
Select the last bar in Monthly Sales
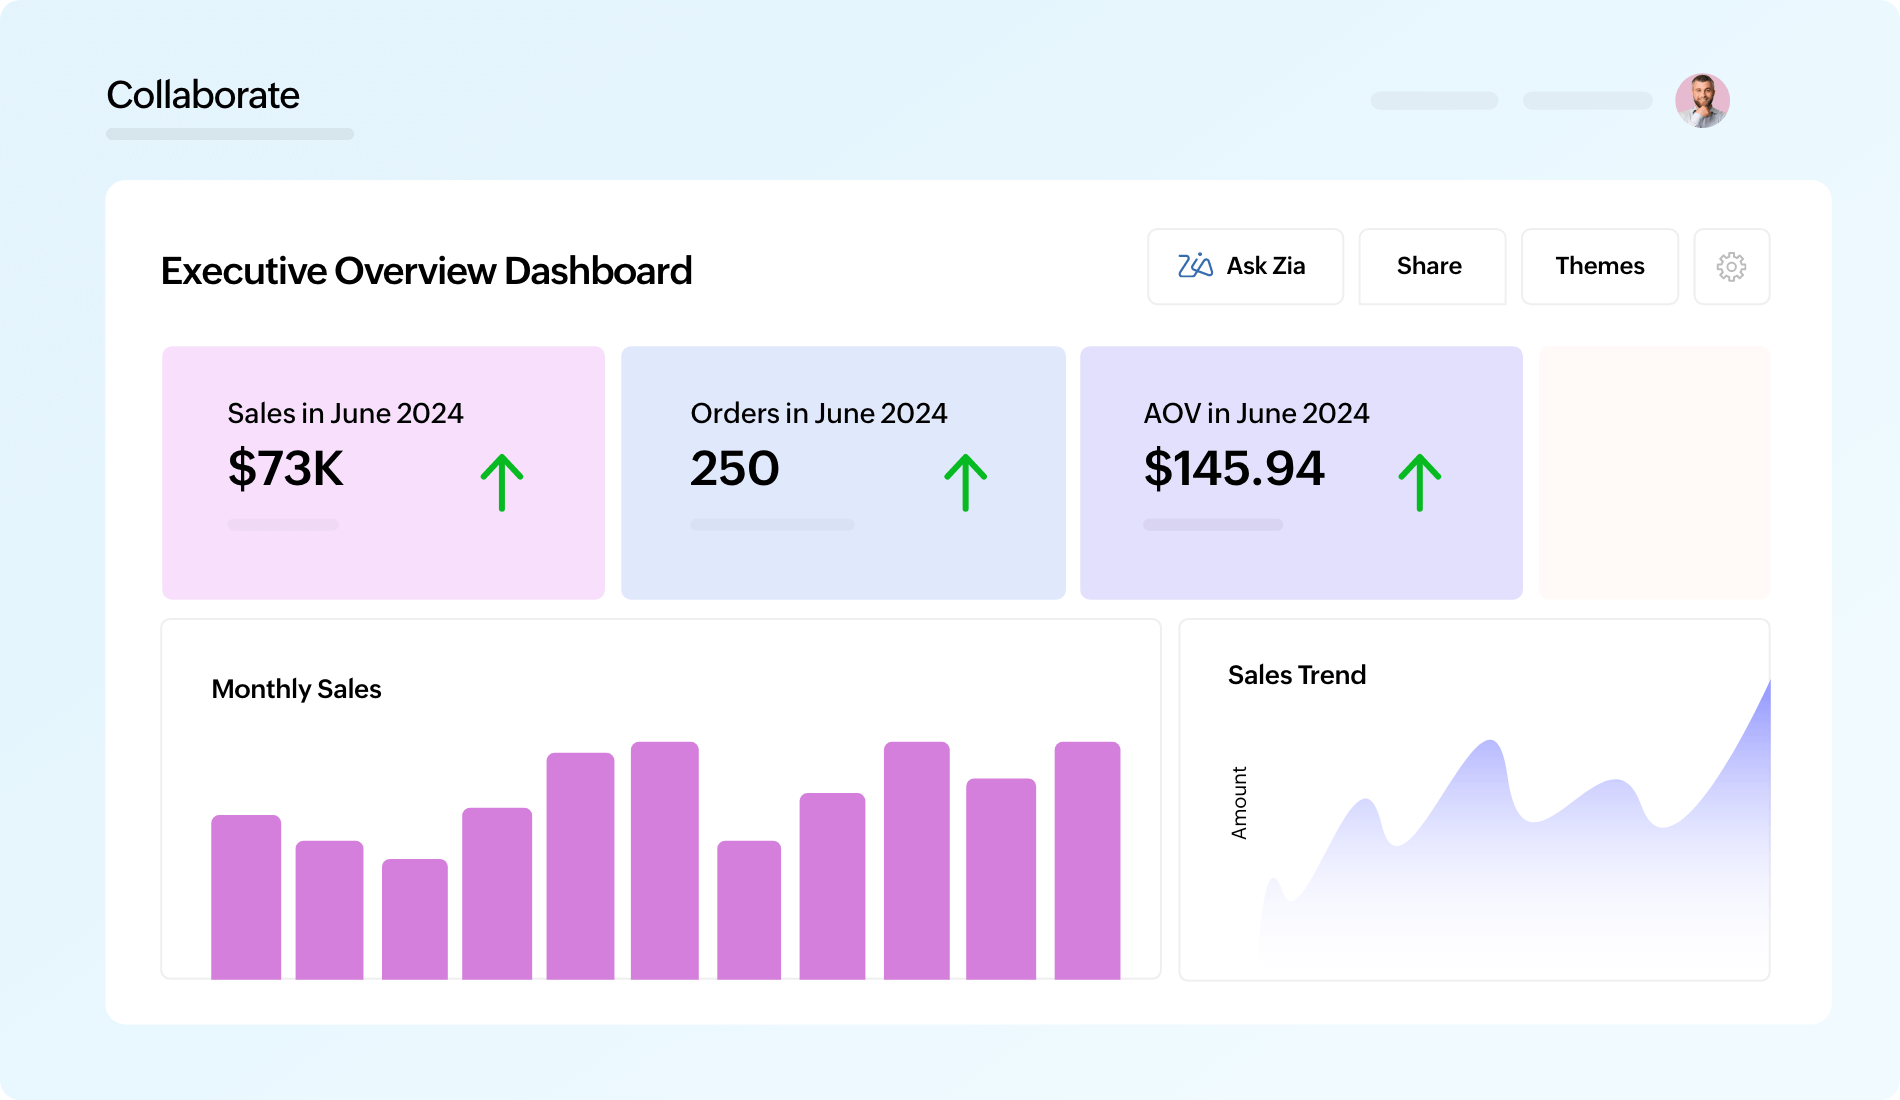point(1087,860)
